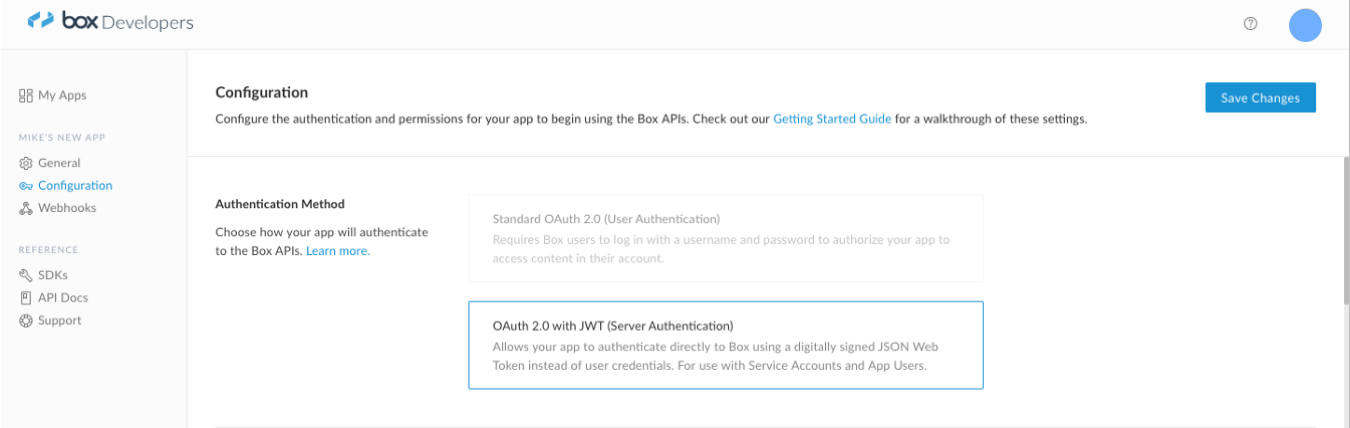Viewport: 1350px width, 428px height.
Task: Click the API Docs document icon
Action: click(x=26, y=298)
